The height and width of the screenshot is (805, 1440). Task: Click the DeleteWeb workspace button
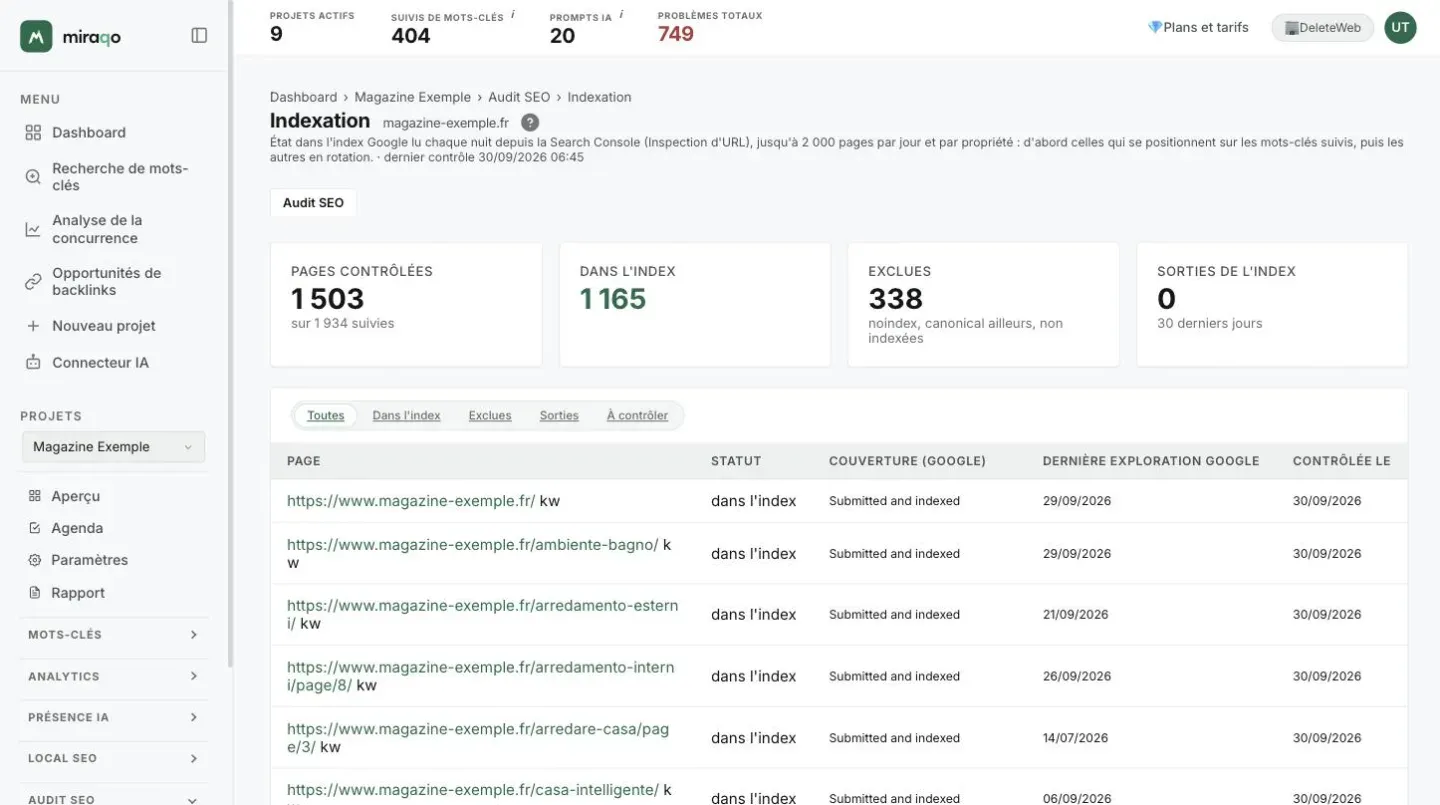1322,28
